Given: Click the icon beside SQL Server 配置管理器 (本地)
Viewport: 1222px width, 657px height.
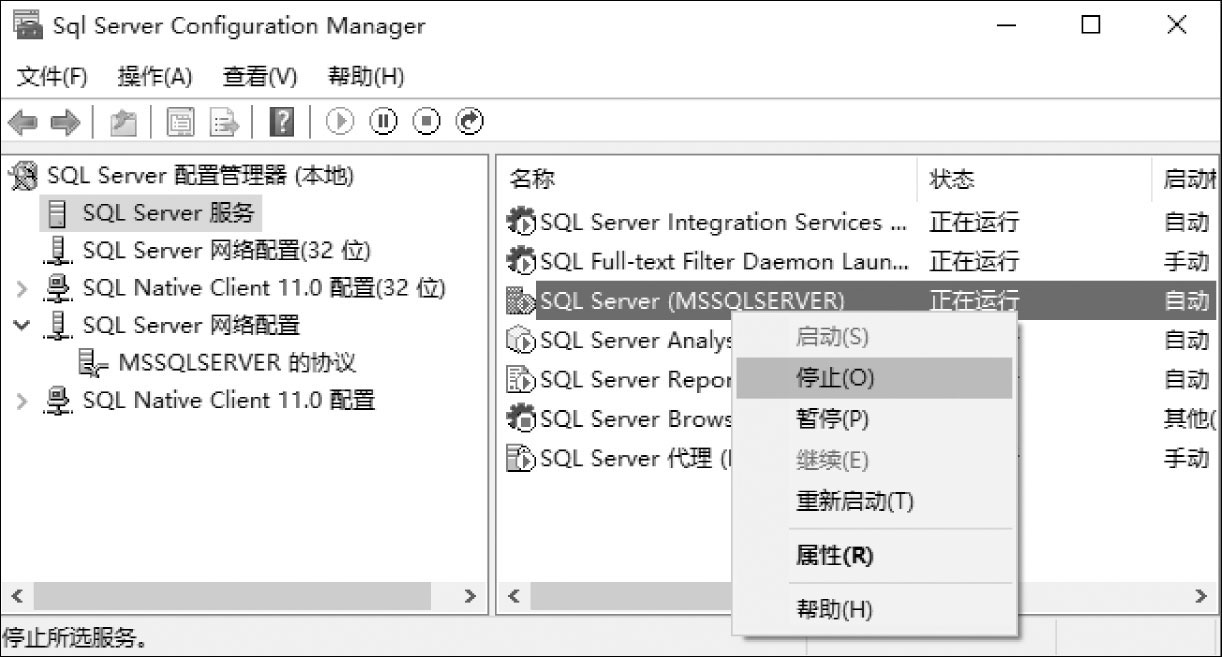Looking at the screenshot, I should click(23, 177).
